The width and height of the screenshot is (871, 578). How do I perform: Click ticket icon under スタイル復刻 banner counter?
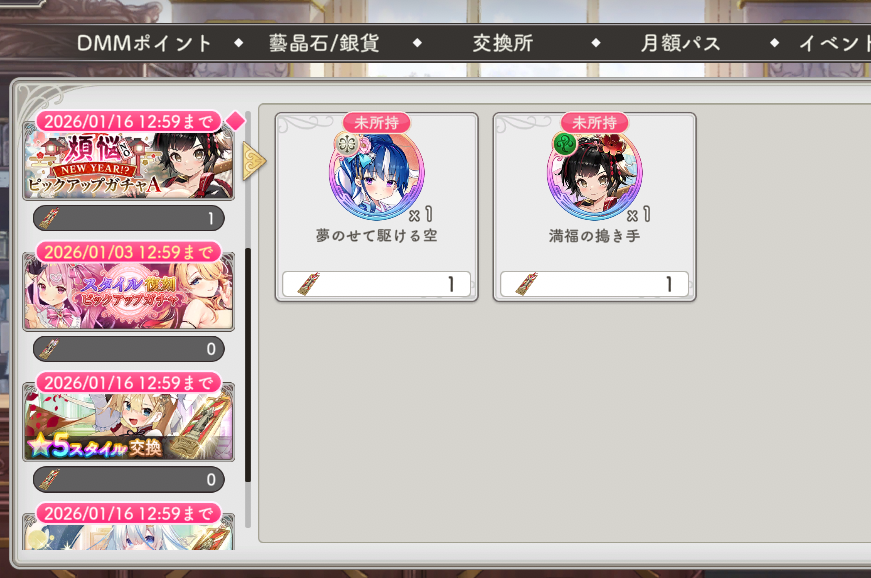(x=49, y=349)
